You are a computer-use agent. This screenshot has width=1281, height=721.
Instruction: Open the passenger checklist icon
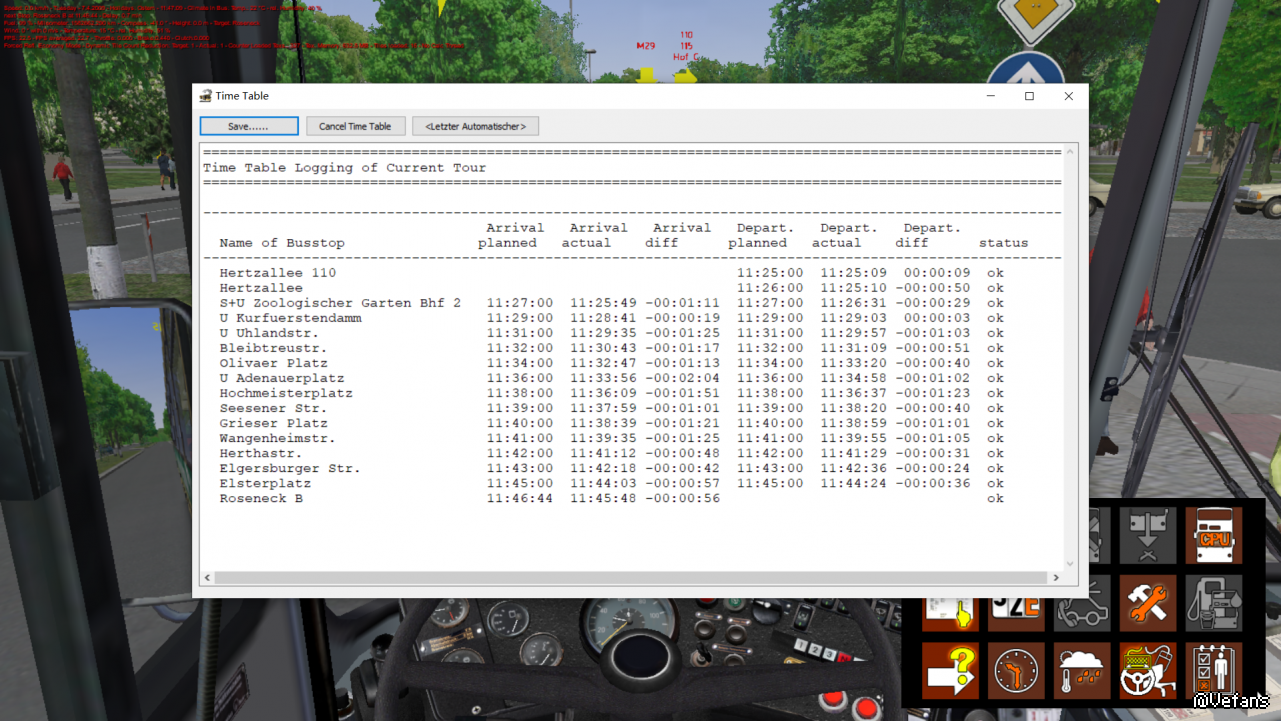tap(1214, 669)
